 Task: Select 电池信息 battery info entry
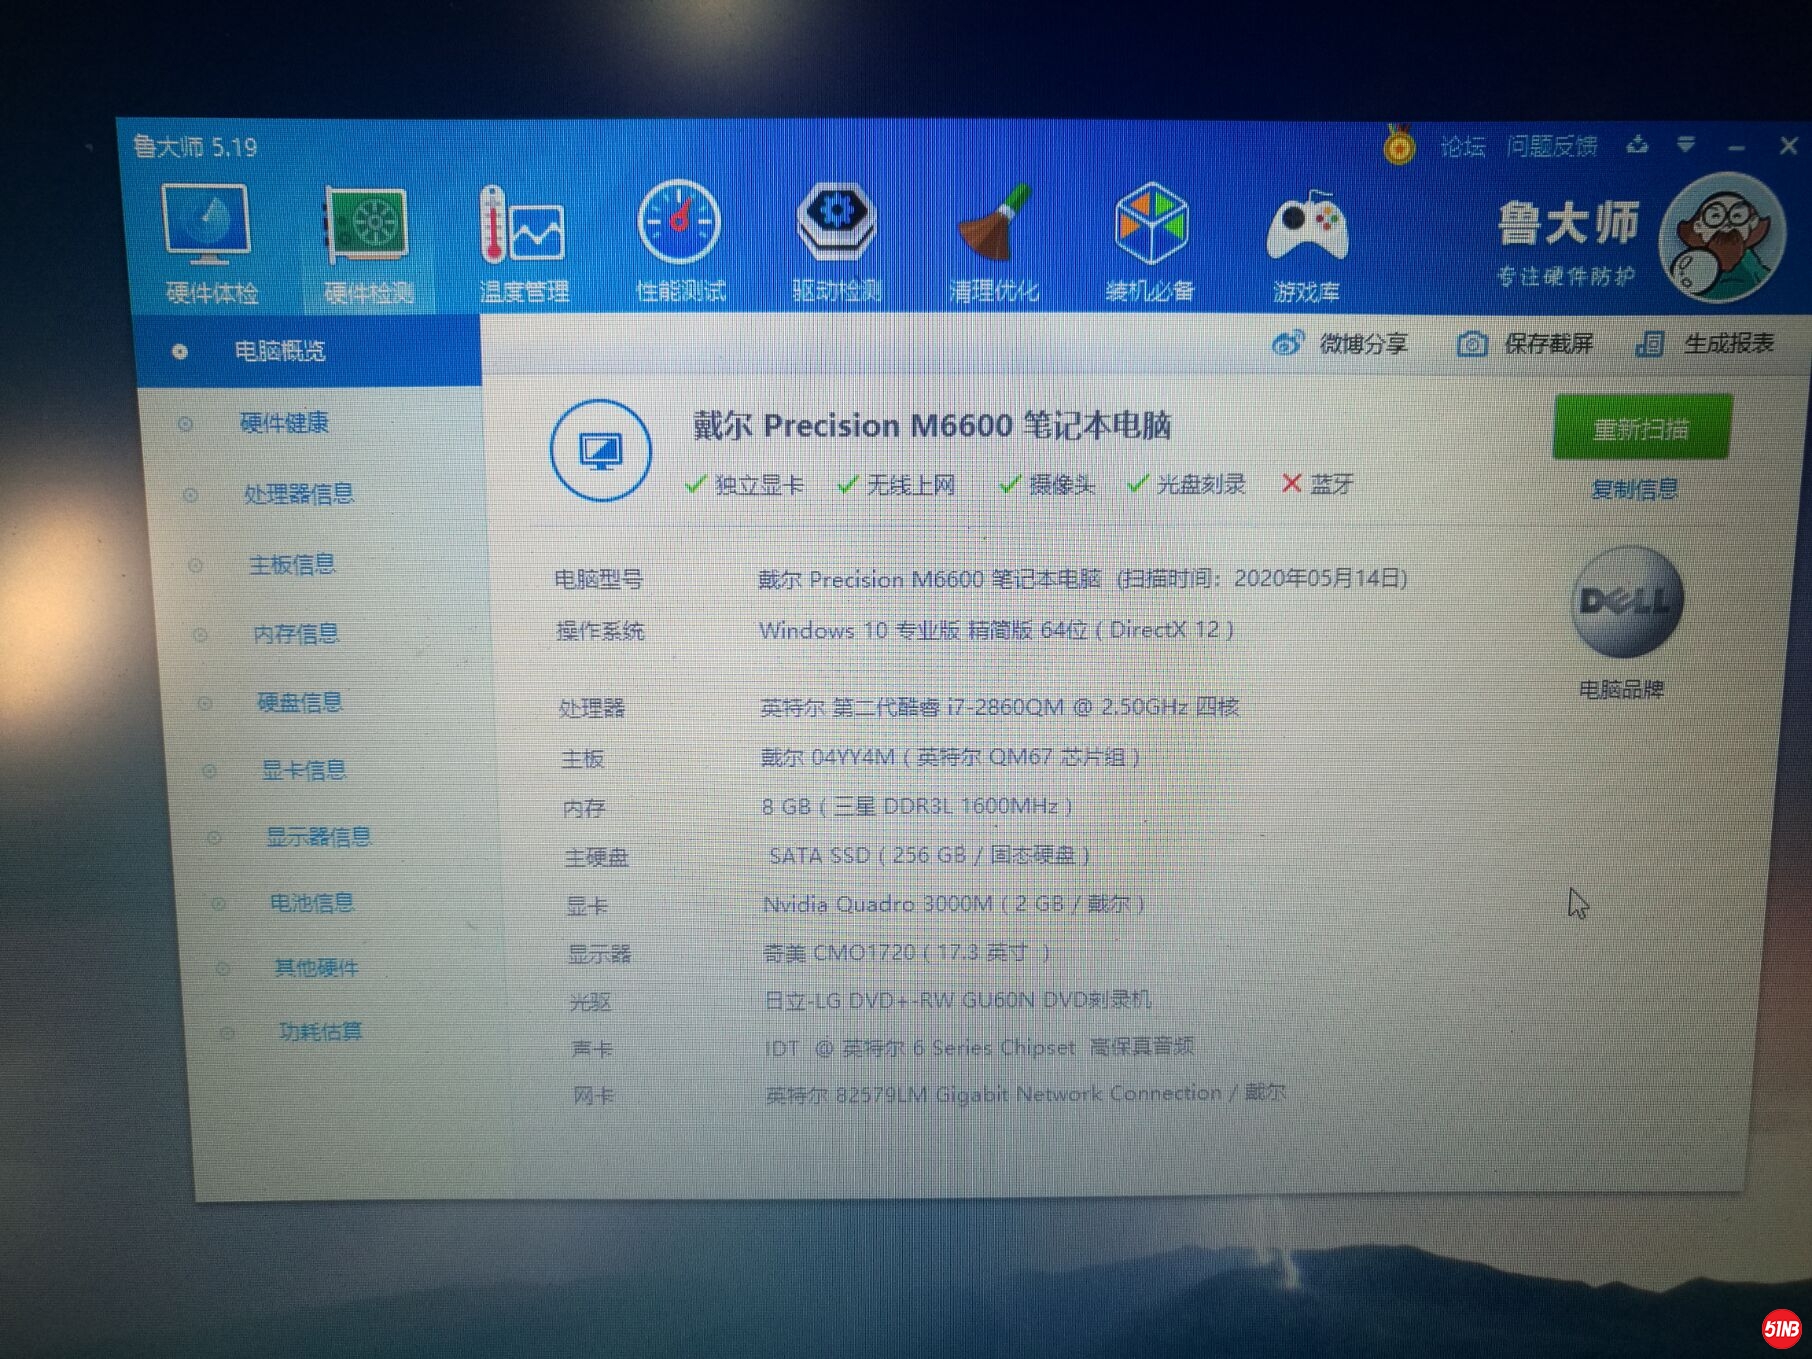point(311,903)
